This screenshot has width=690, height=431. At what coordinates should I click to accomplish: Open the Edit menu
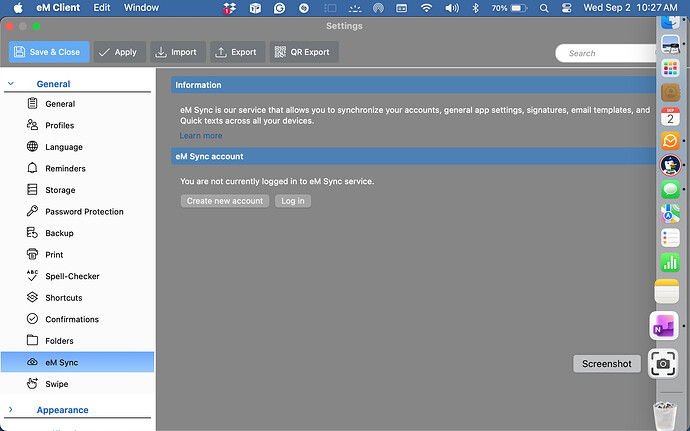[102, 8]
